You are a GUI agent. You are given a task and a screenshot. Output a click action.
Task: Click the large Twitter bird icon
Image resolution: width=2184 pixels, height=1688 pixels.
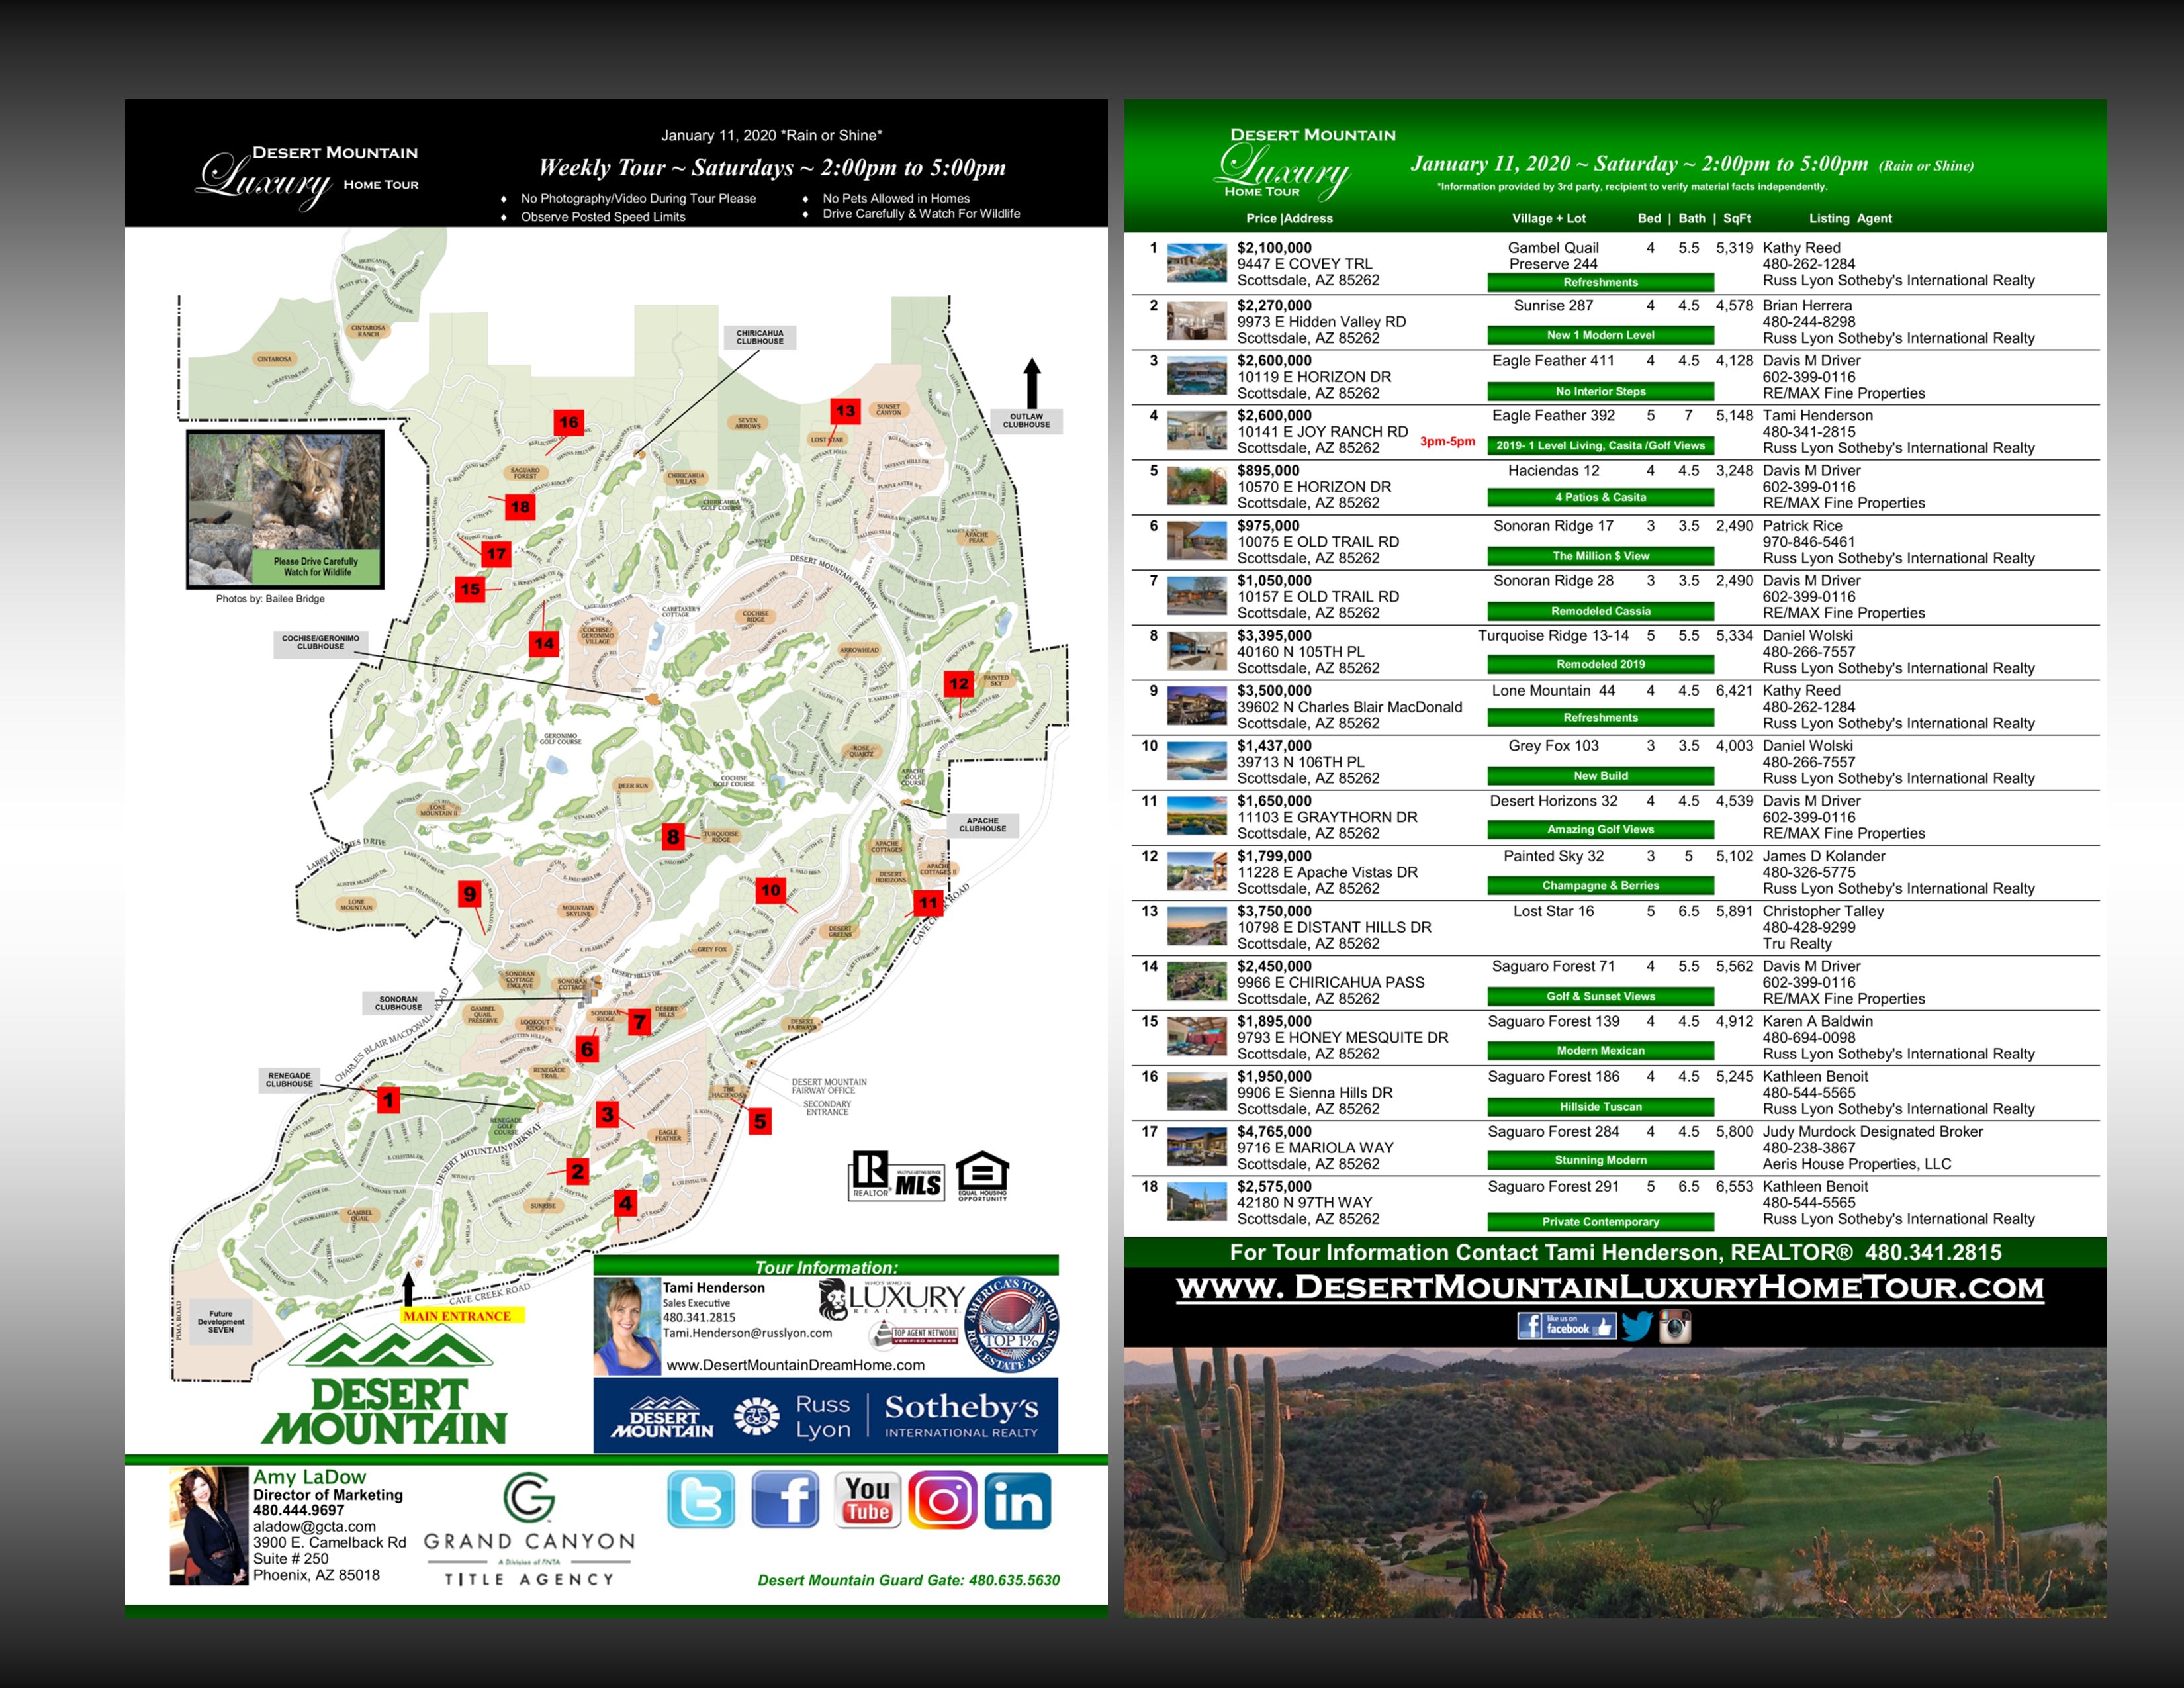[701, 1499]
